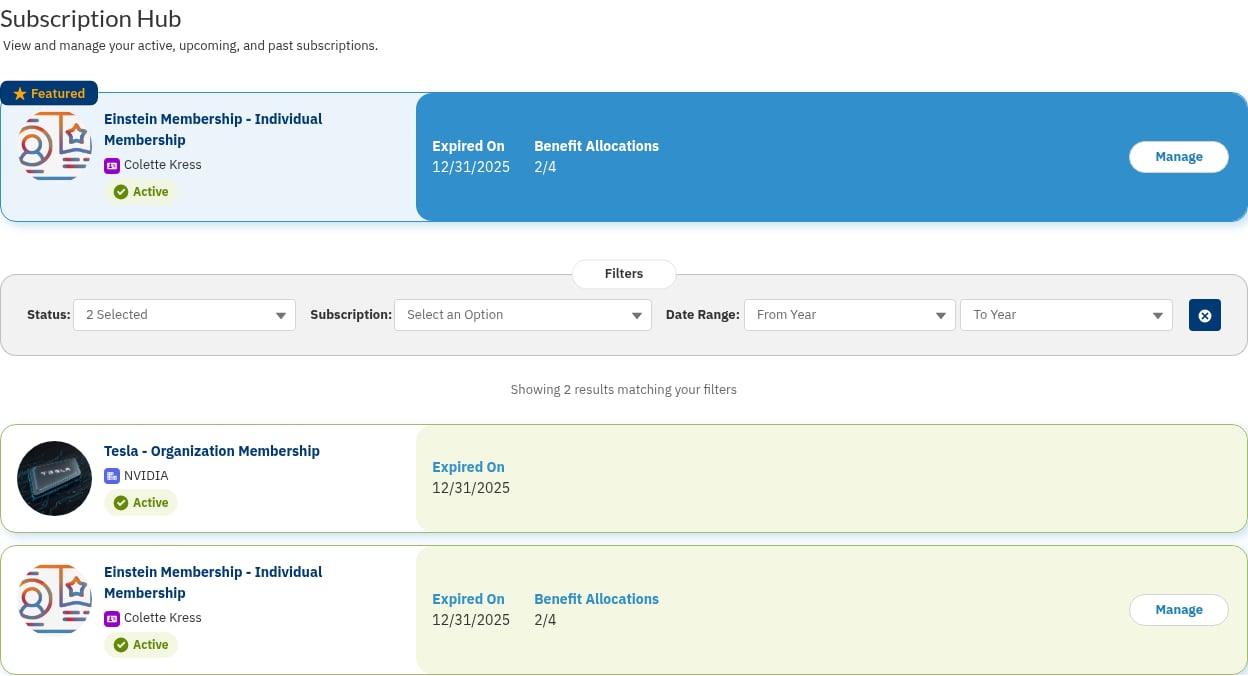The image size is (1248, 676).
Task: Click 'Showing 2 results matching your filters' text
Action: [x=623, y=390]
